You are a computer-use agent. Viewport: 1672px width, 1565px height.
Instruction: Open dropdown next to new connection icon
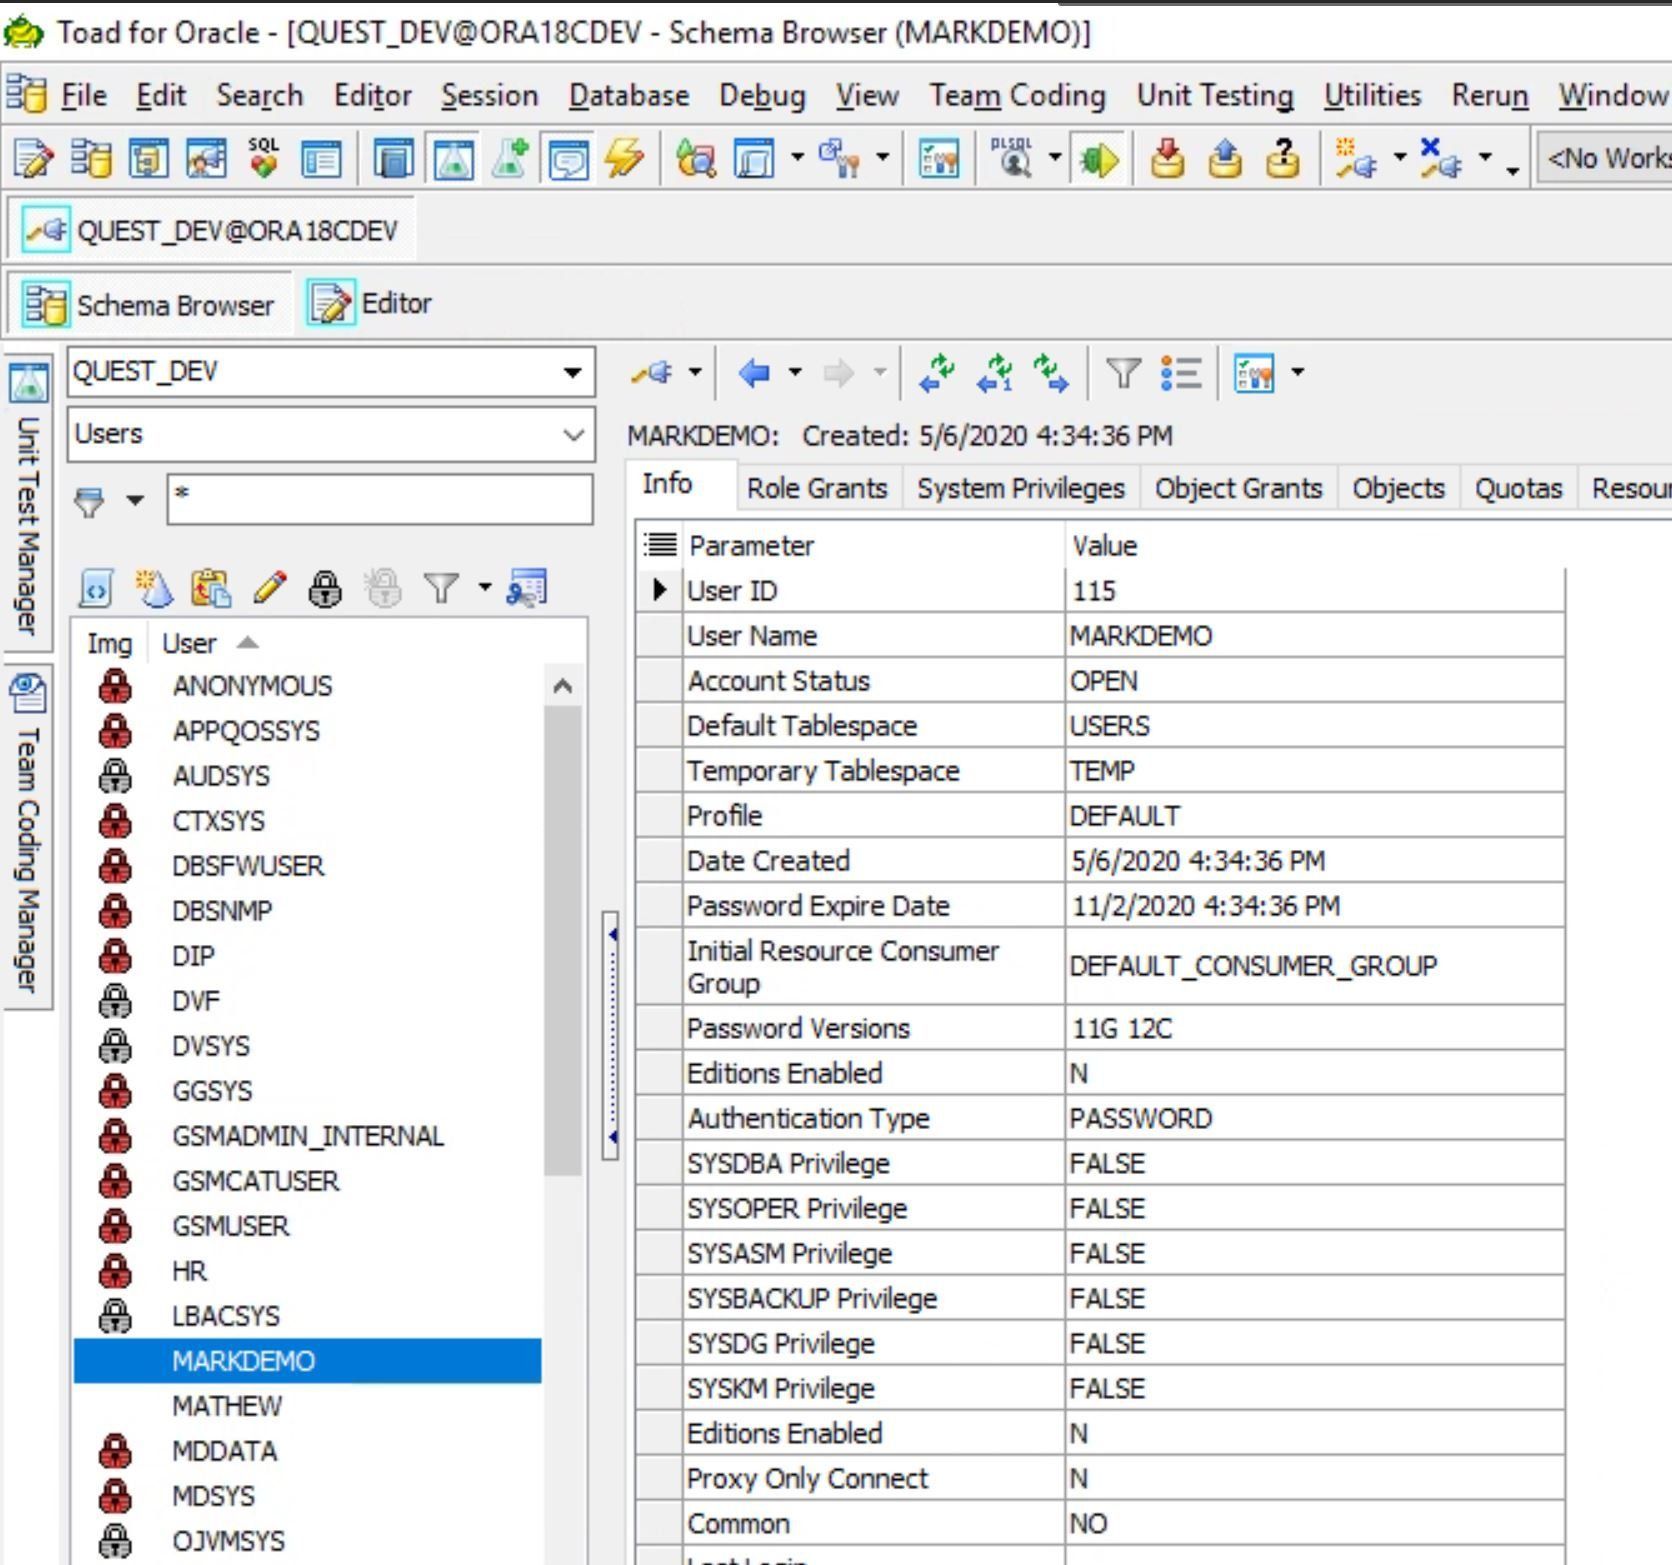(x=1400, y=158)
